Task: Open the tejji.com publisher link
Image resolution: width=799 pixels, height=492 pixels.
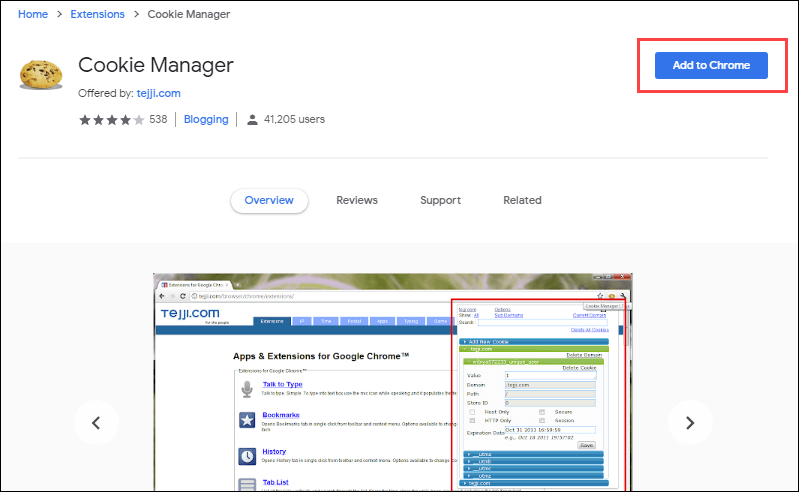Action: pos(157,93)
